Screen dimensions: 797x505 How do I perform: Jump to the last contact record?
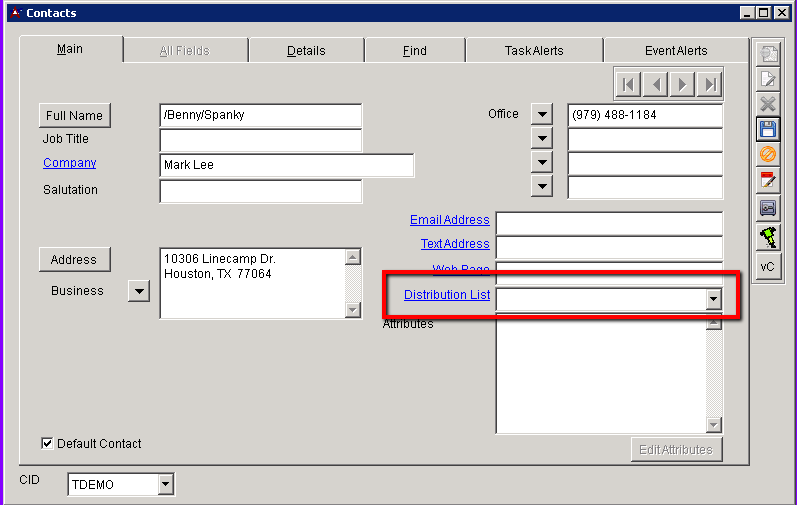pos(710,84)
